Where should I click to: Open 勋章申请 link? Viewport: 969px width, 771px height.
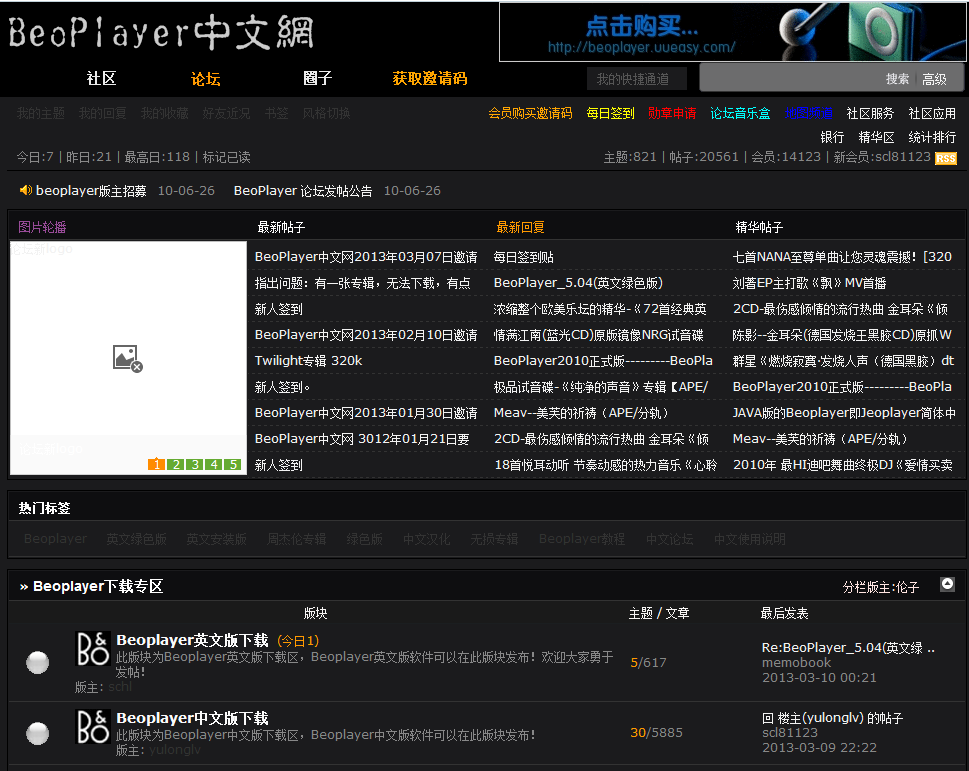coord(672,113)
